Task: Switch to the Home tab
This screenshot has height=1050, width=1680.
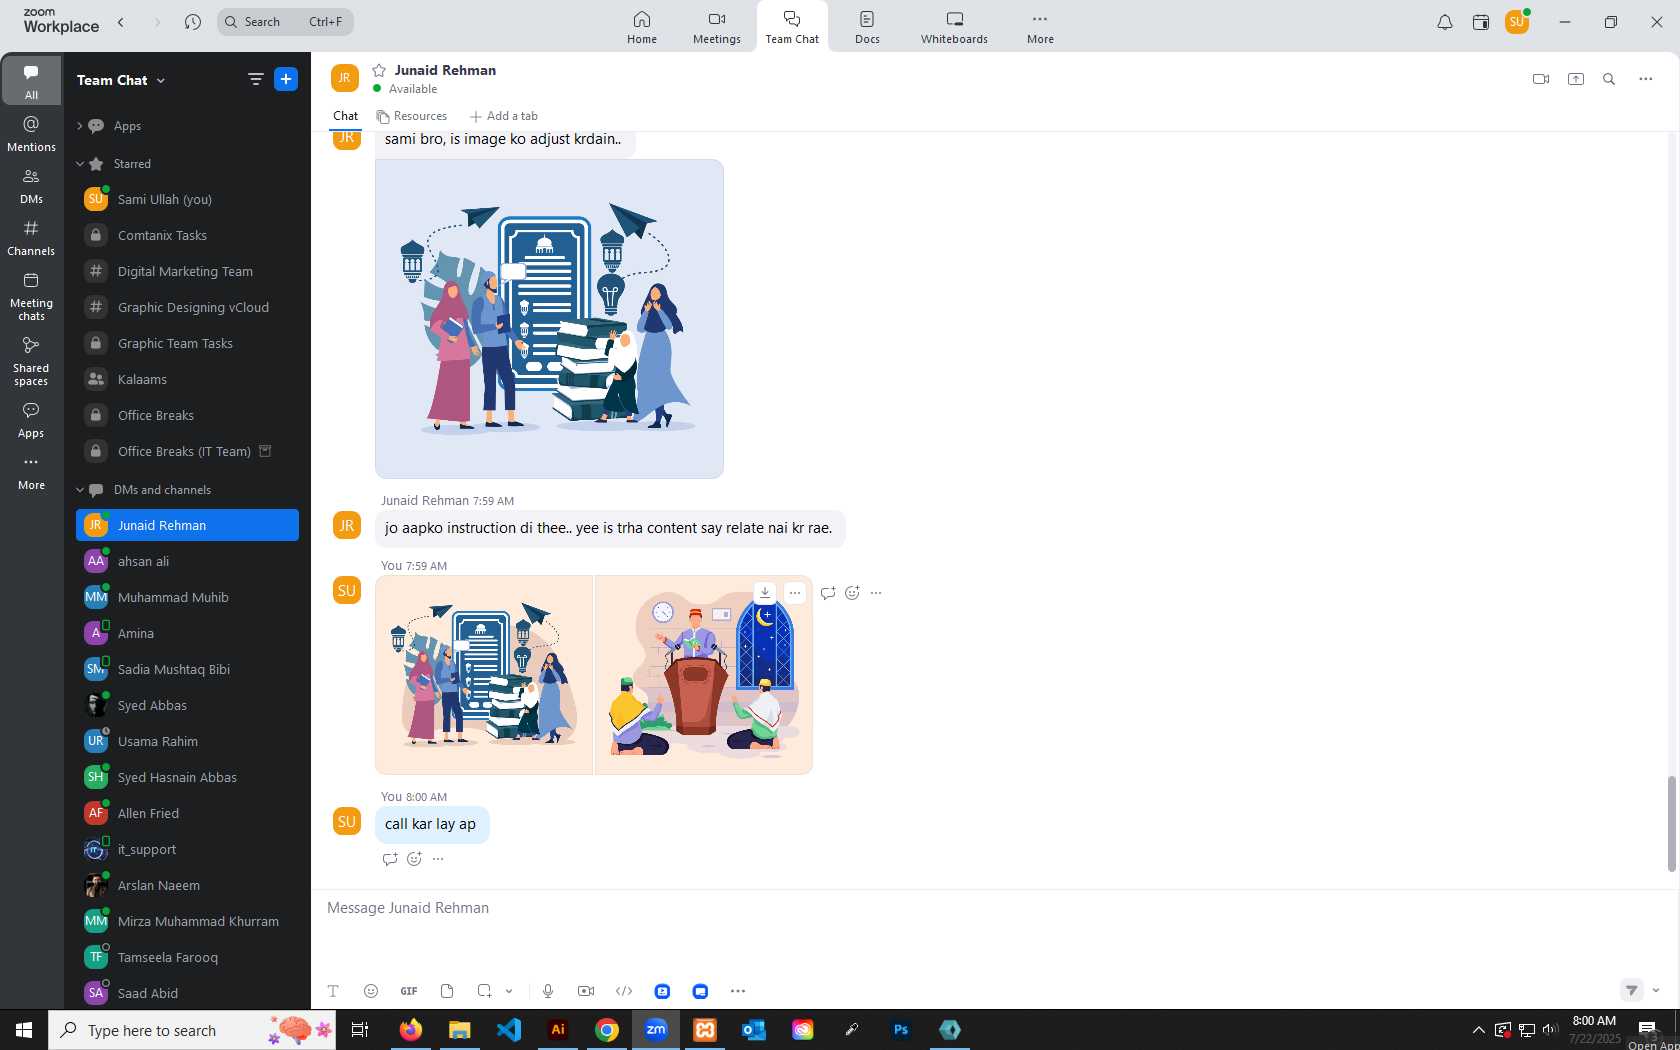Action: coord(642,27)
